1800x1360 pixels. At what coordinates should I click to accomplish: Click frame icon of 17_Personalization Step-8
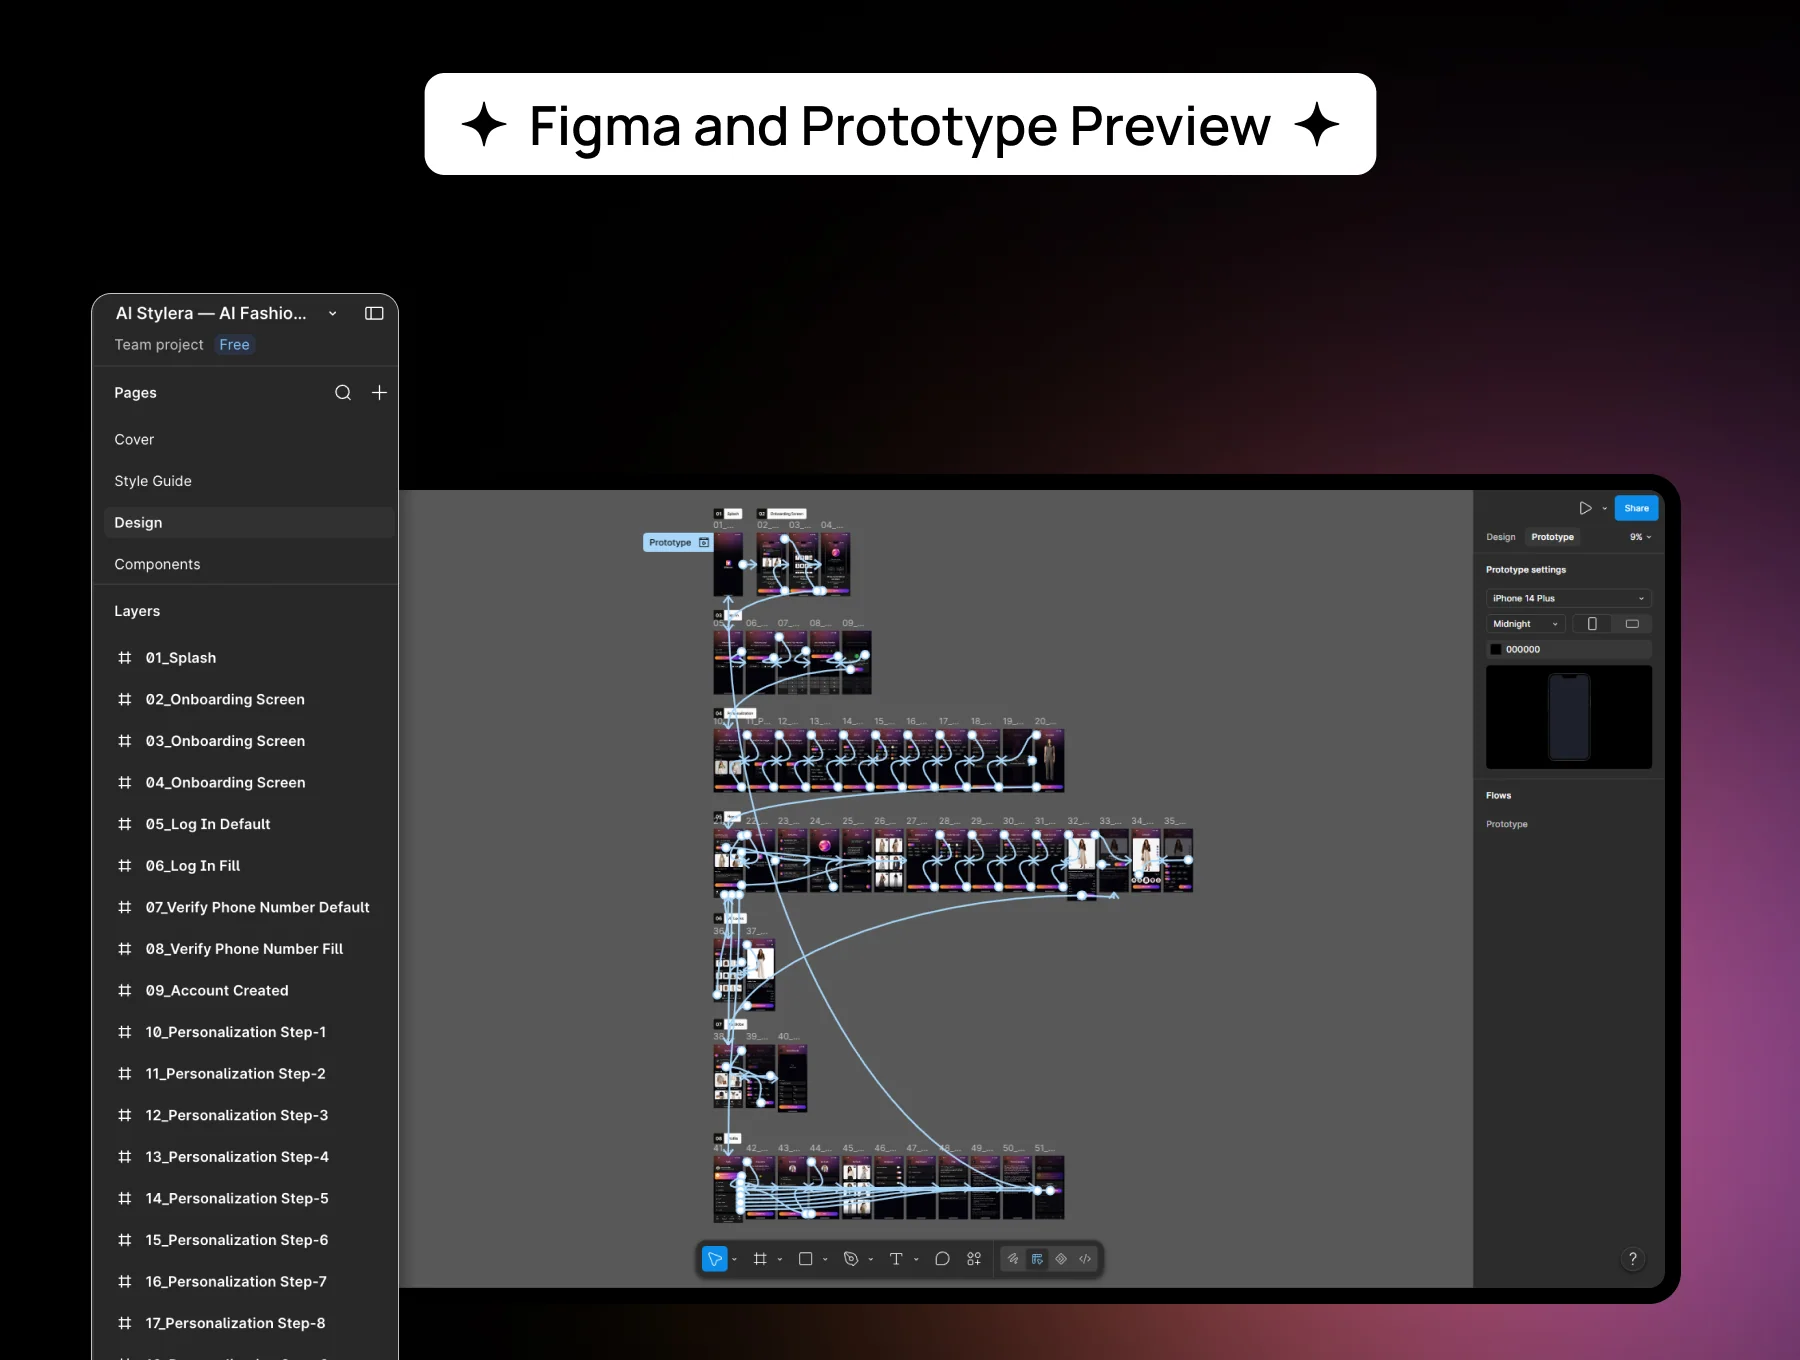[125, 1323]
